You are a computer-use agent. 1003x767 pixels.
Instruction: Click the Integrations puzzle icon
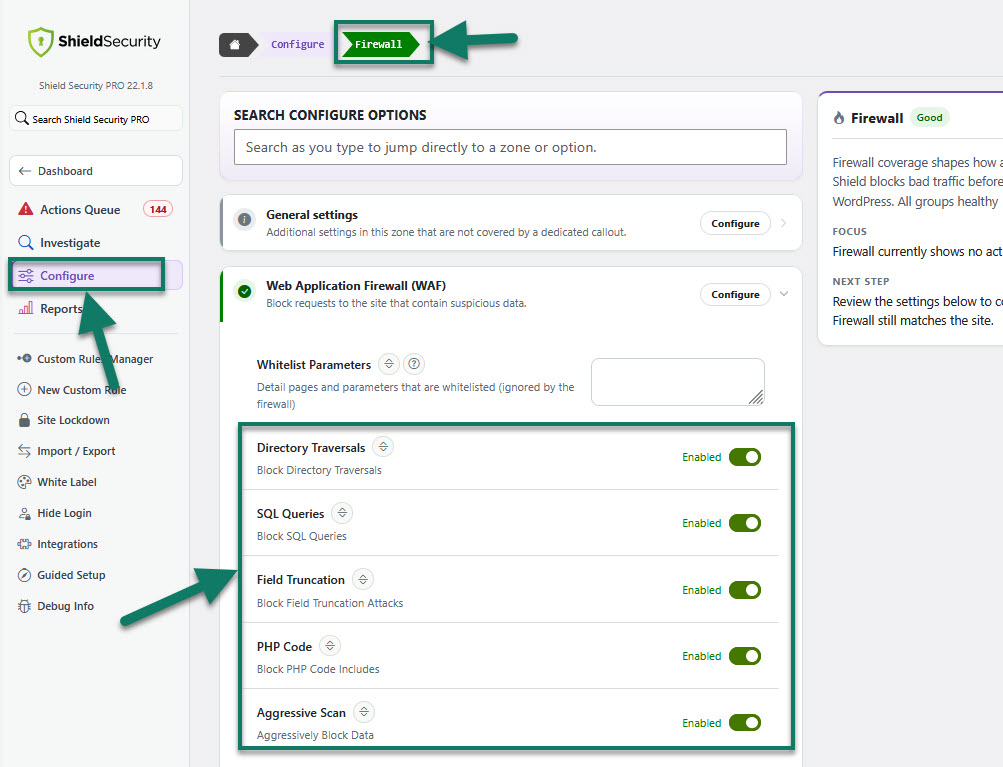pyautogui.click(x=24, y=544)
